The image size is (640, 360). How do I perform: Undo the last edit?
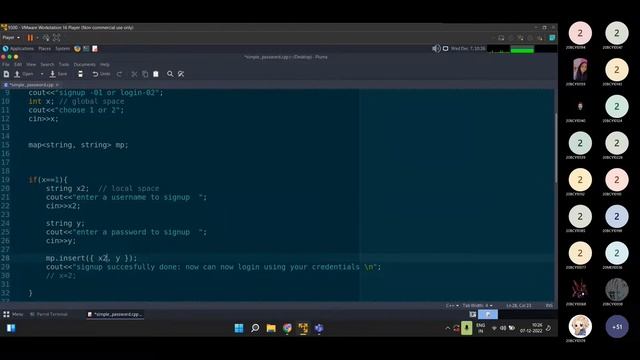(x=101, y=74)
